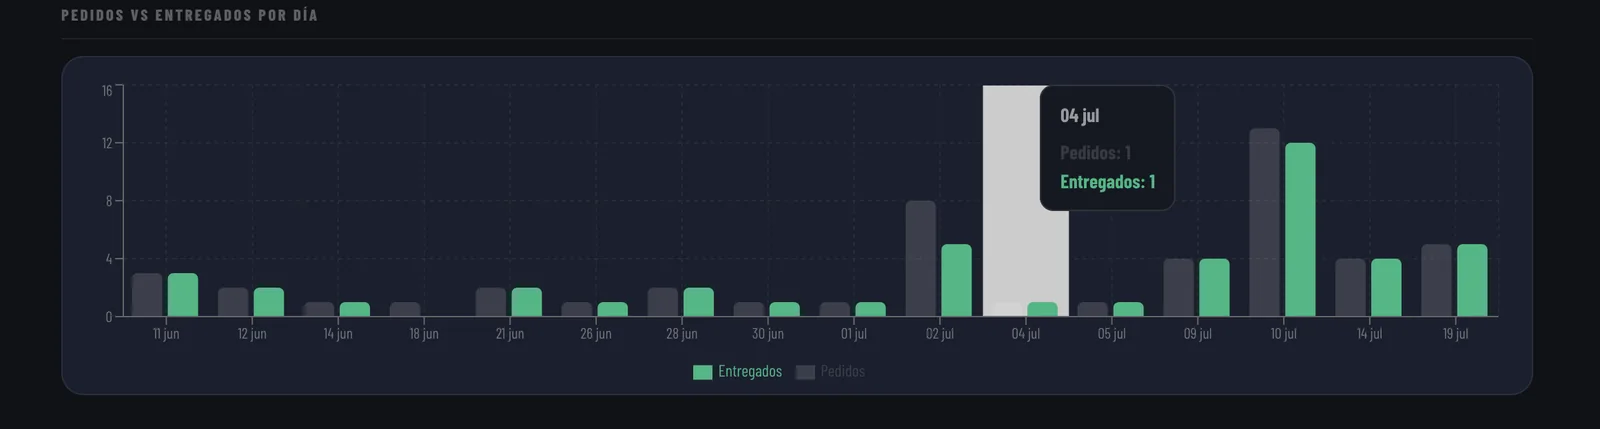Select the green bar for 10 jul
This screenshot has width=1600, height=429.
(x=1300, y=230)
